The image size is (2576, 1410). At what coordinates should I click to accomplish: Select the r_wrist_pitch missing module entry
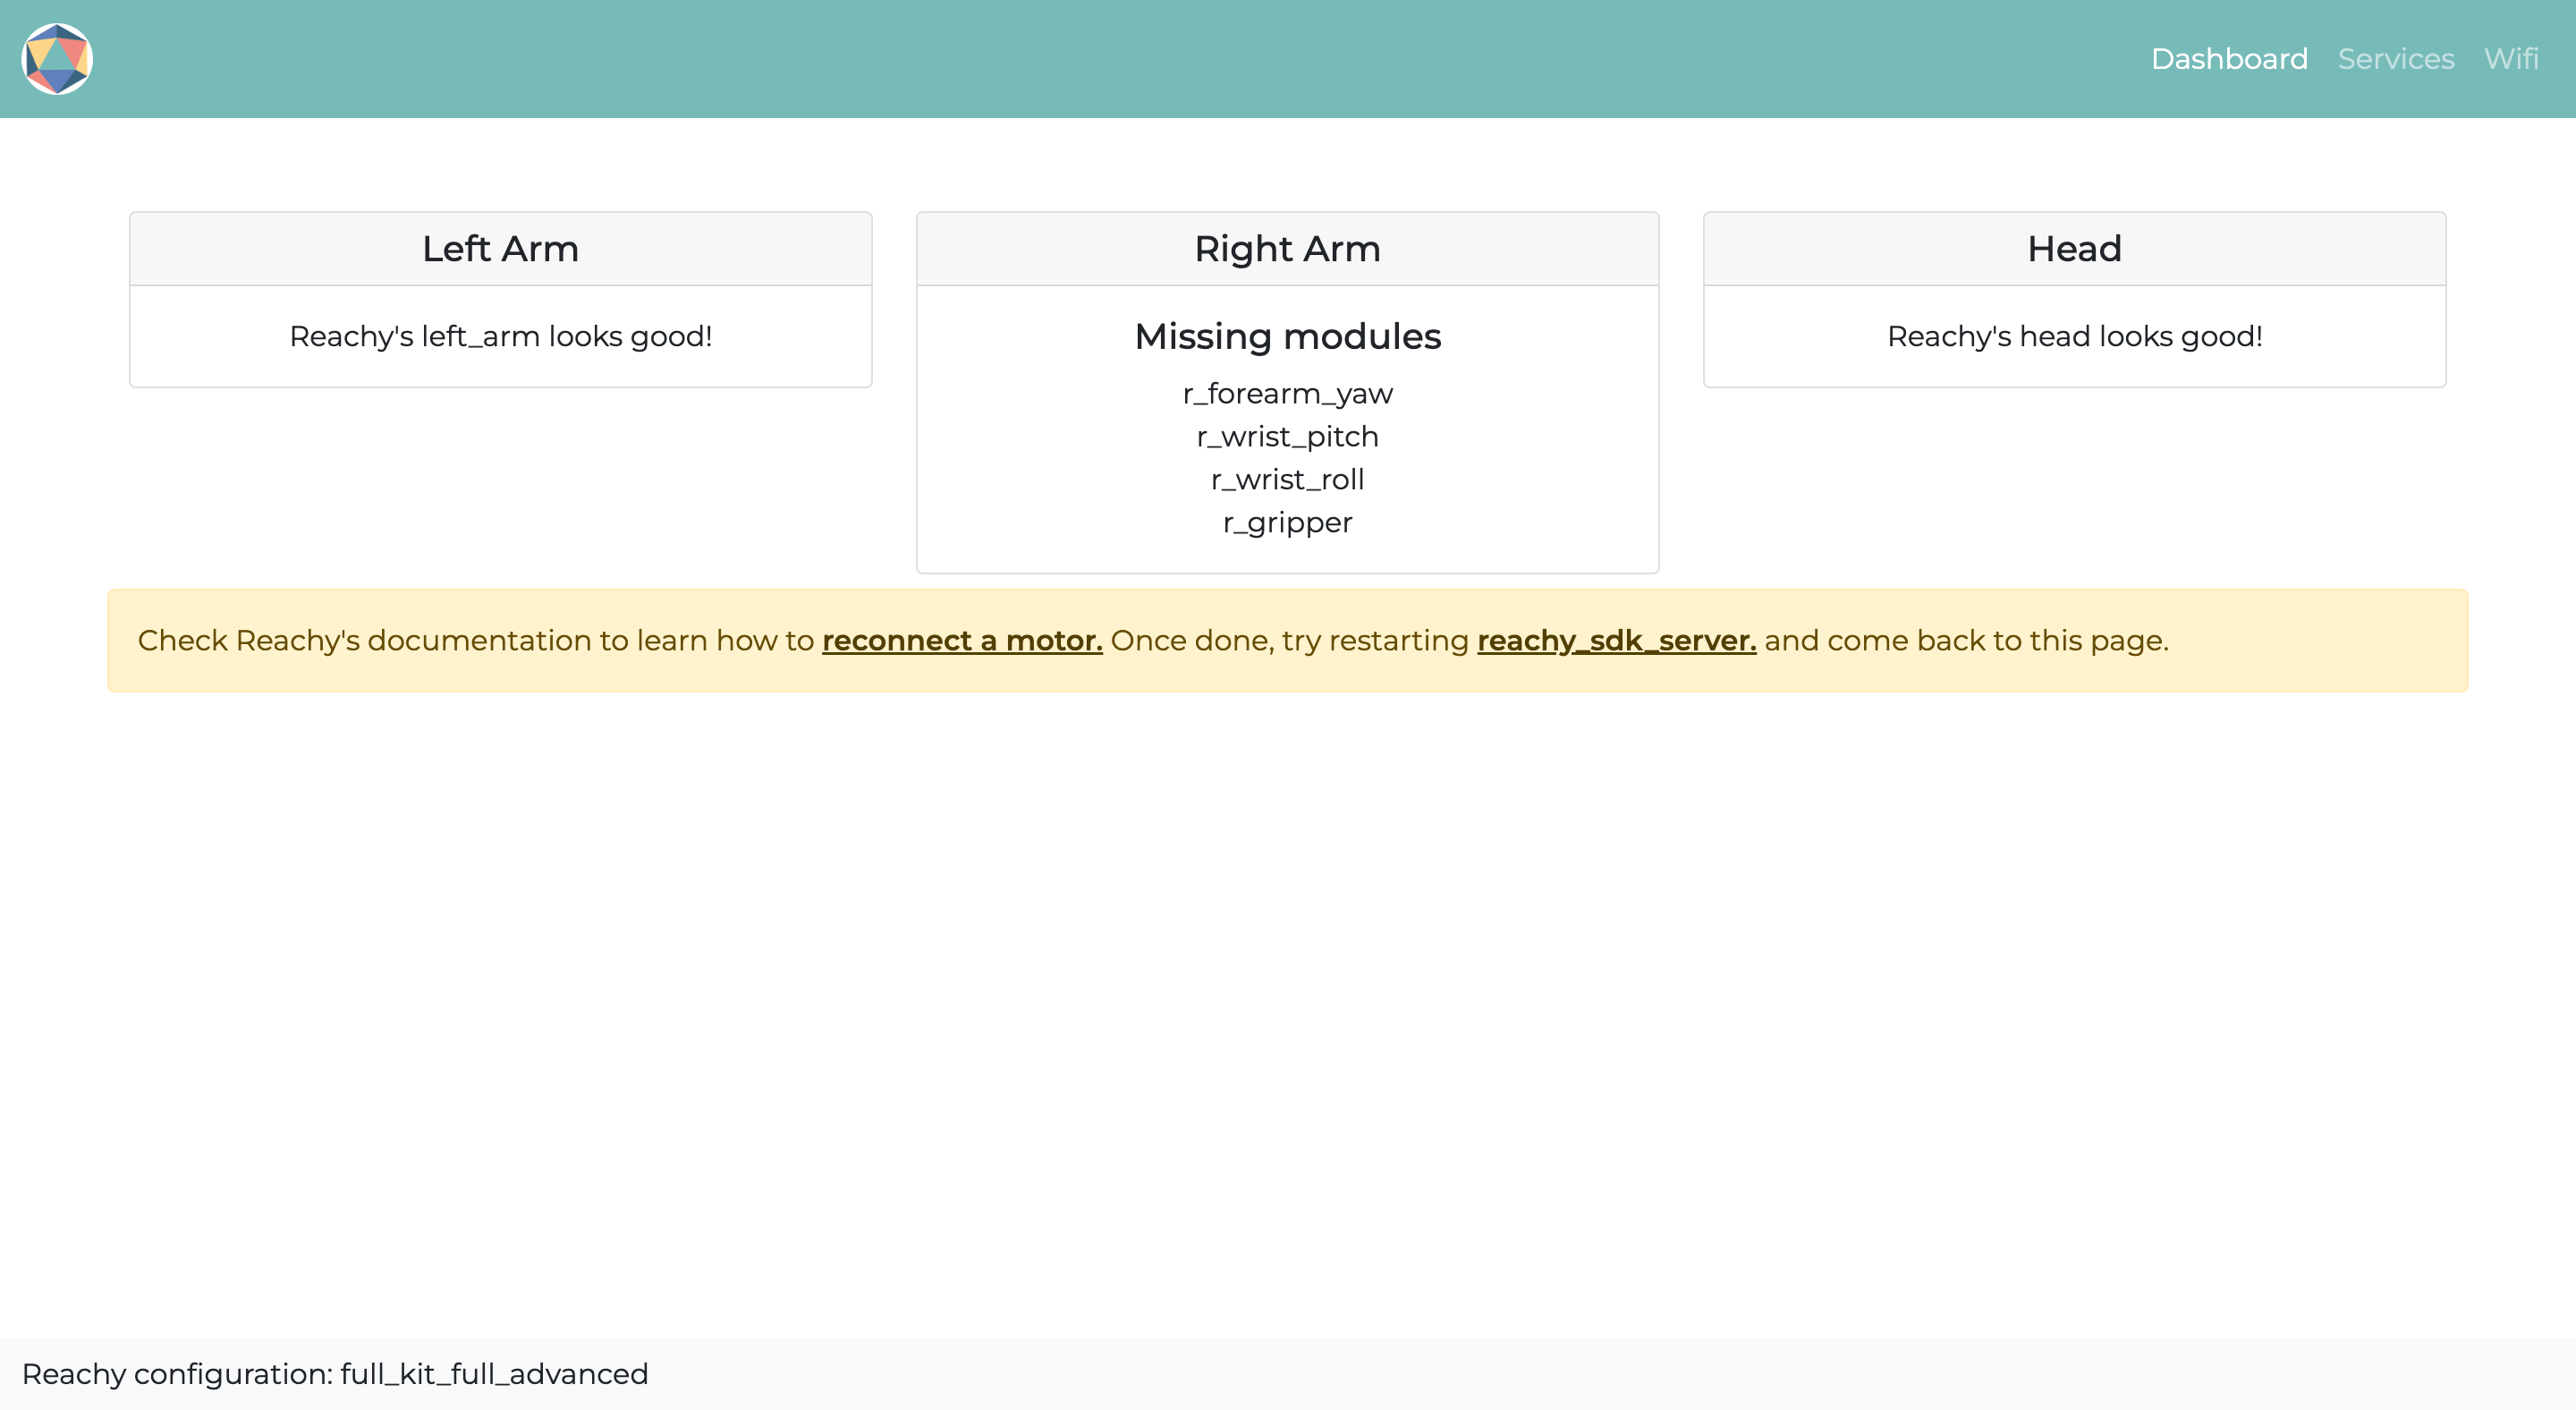pyautogui.click(x=1287, y=437)
